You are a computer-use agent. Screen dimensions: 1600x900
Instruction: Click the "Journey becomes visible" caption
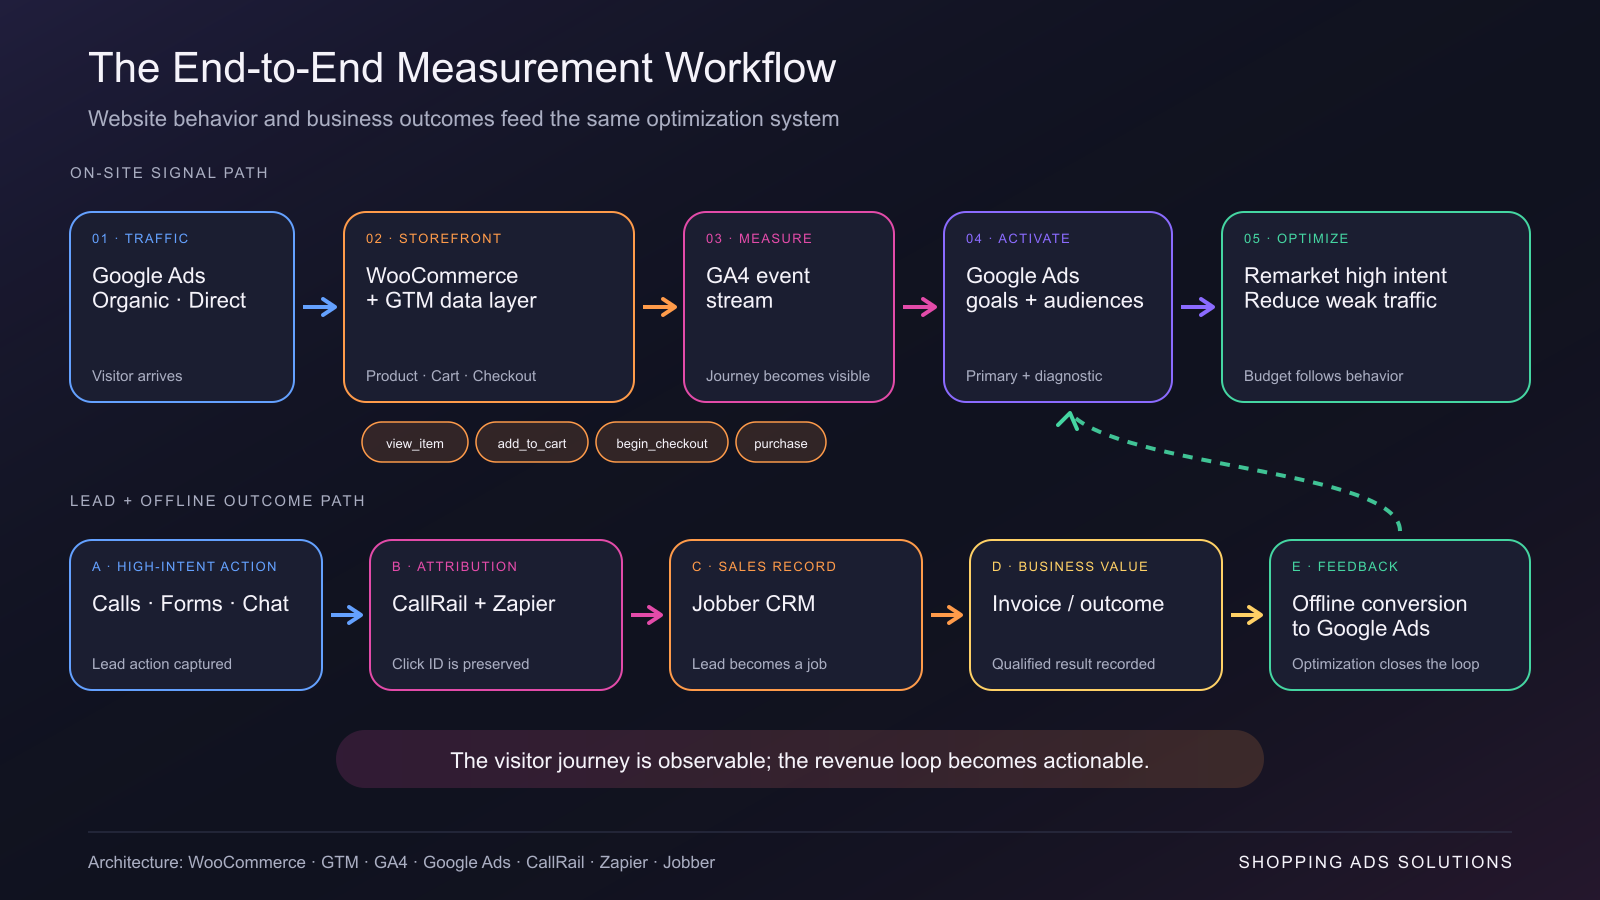(x=788, y=376)
